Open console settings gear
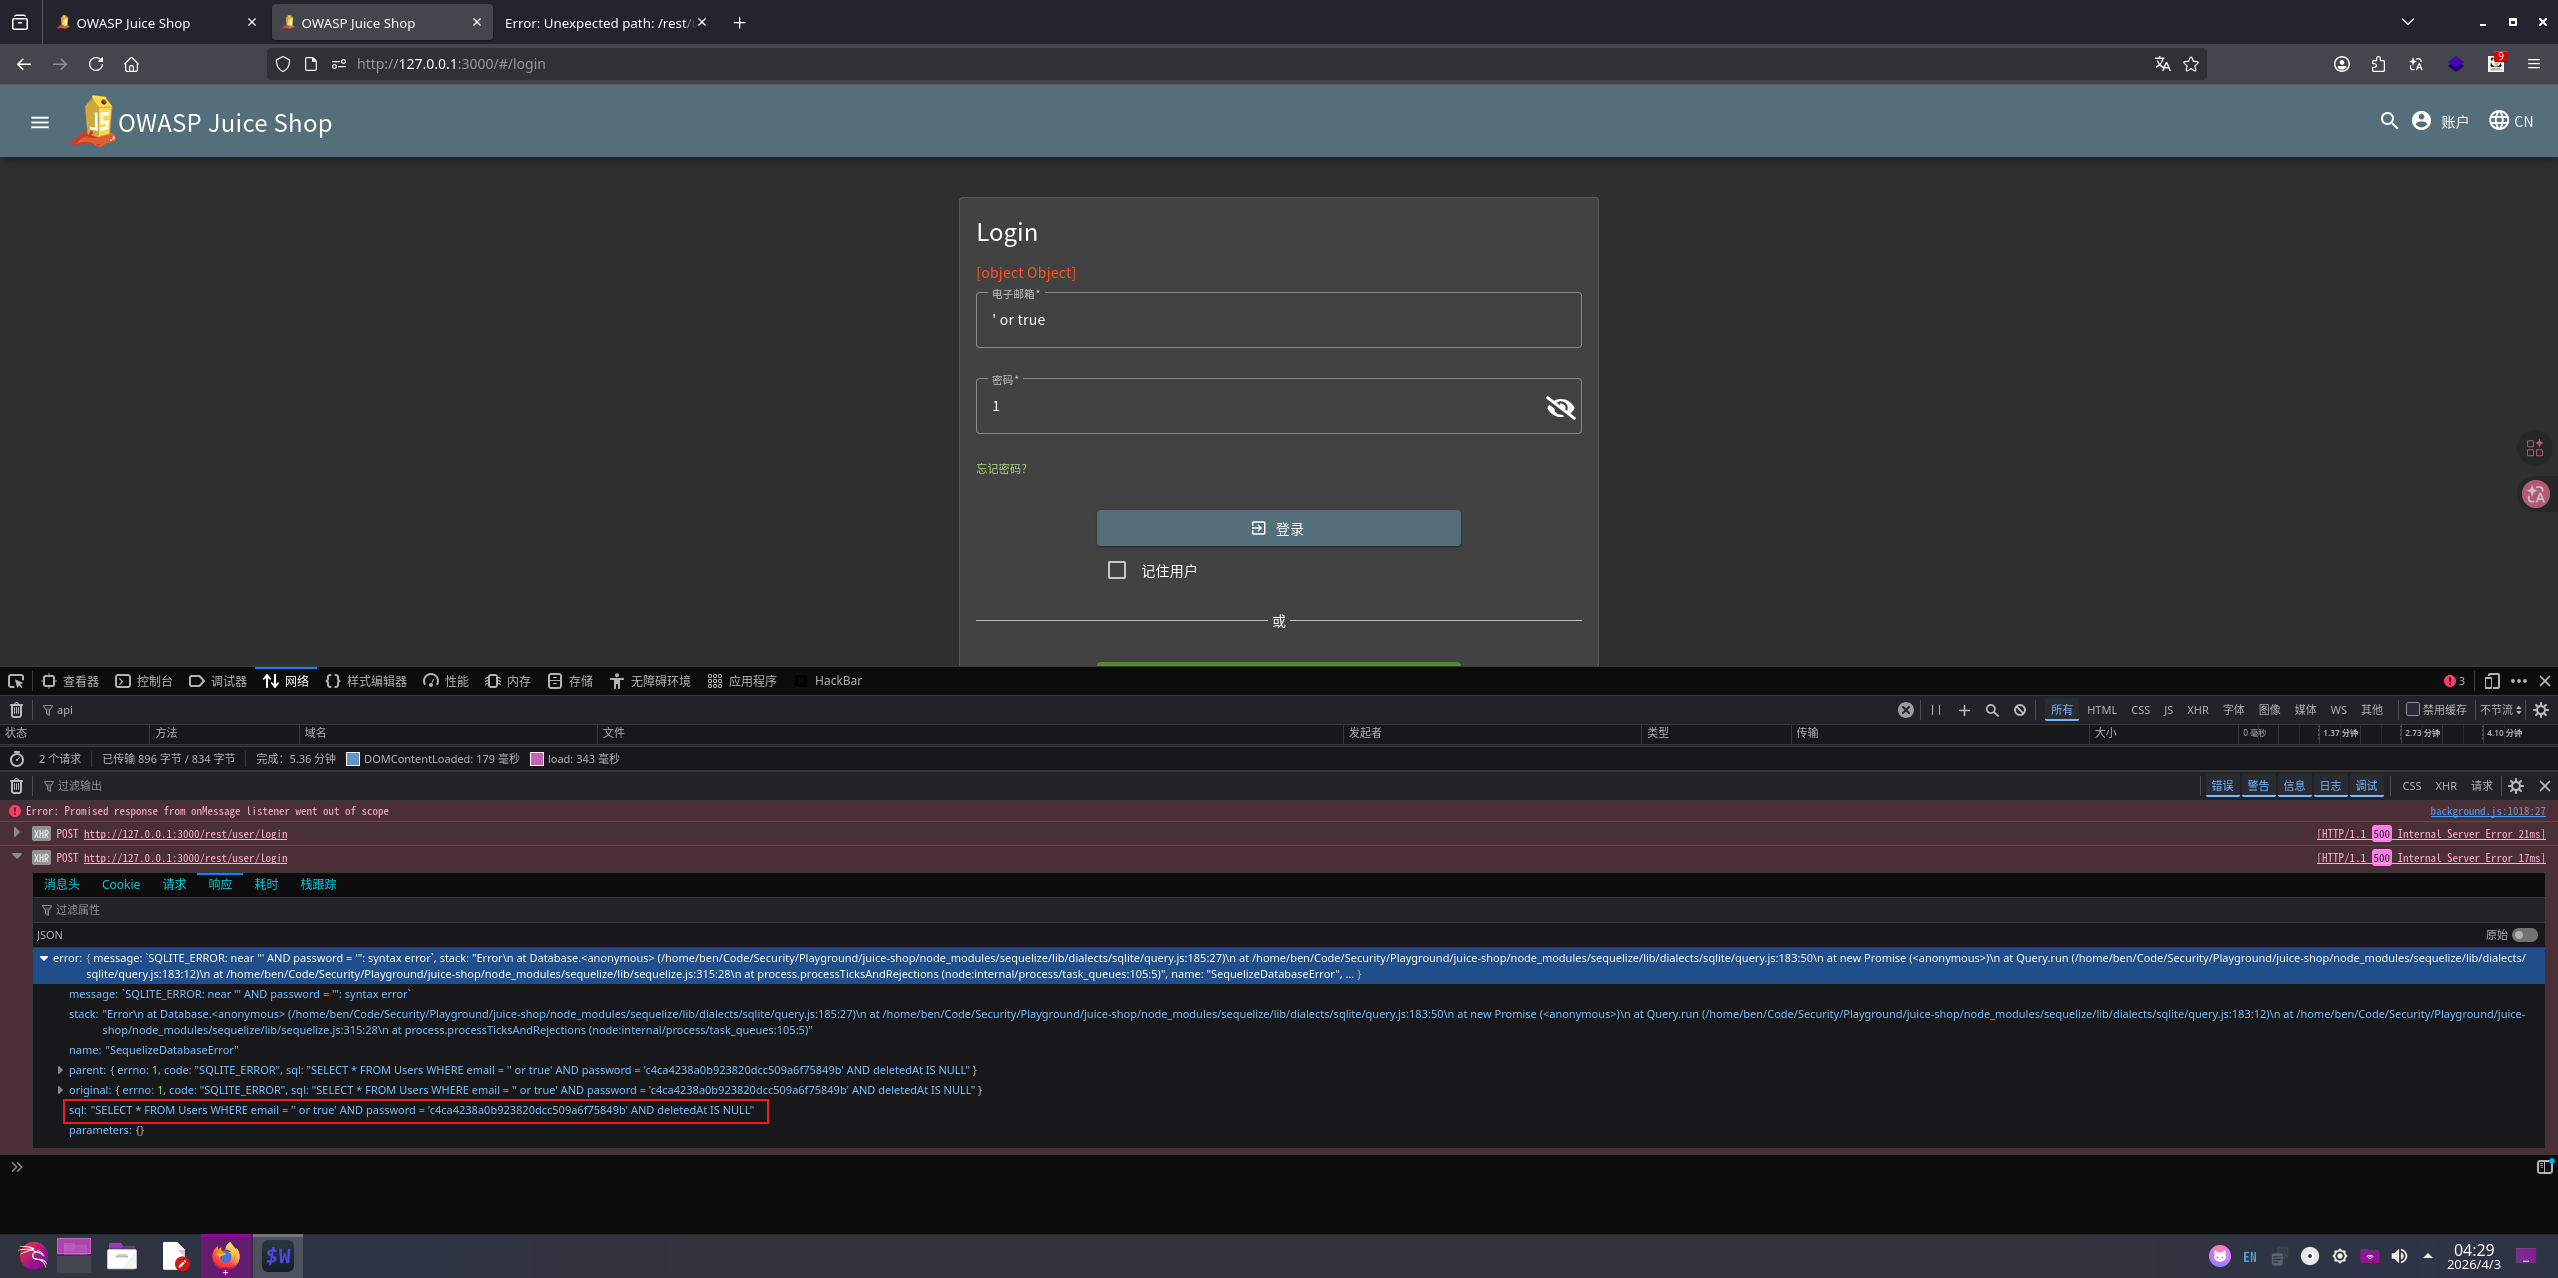2558x1278 pixels. coord(2516,786)
